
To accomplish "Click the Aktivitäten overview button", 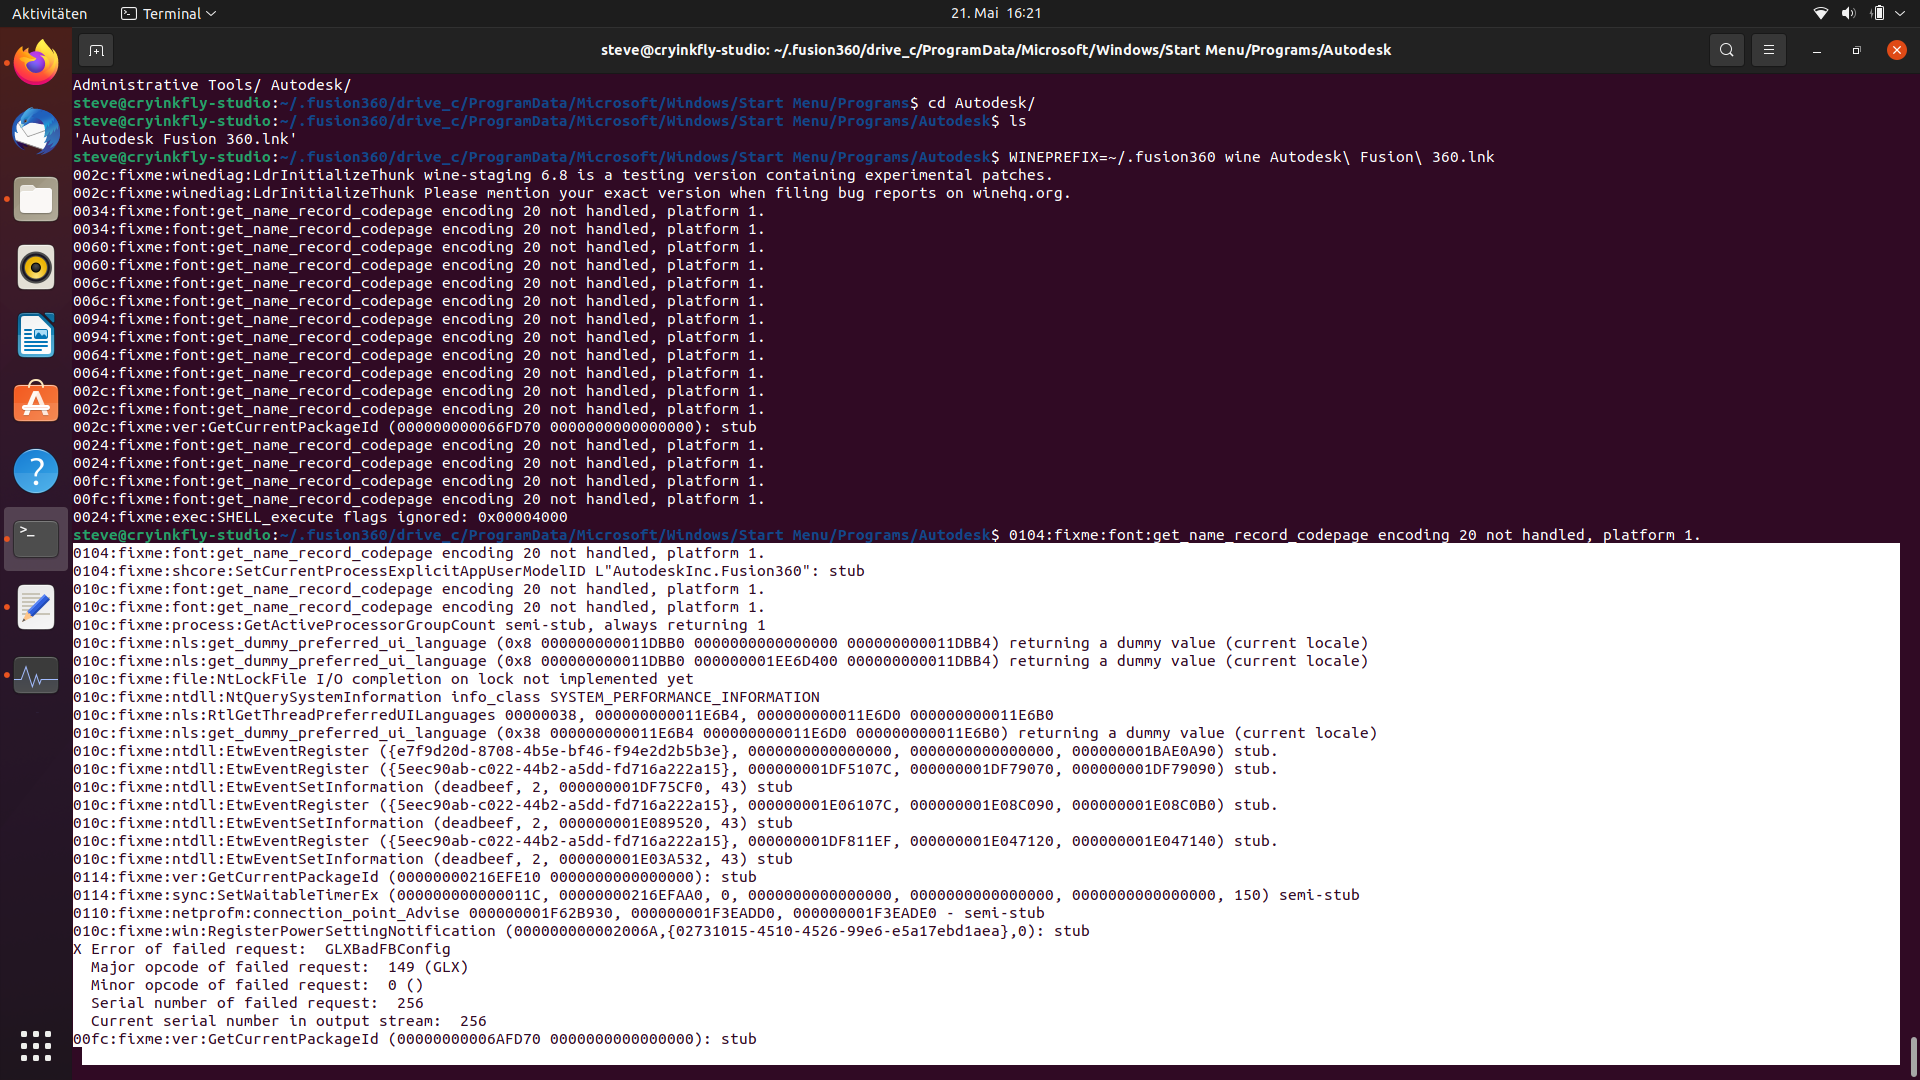I will click(x=49, y=13).
